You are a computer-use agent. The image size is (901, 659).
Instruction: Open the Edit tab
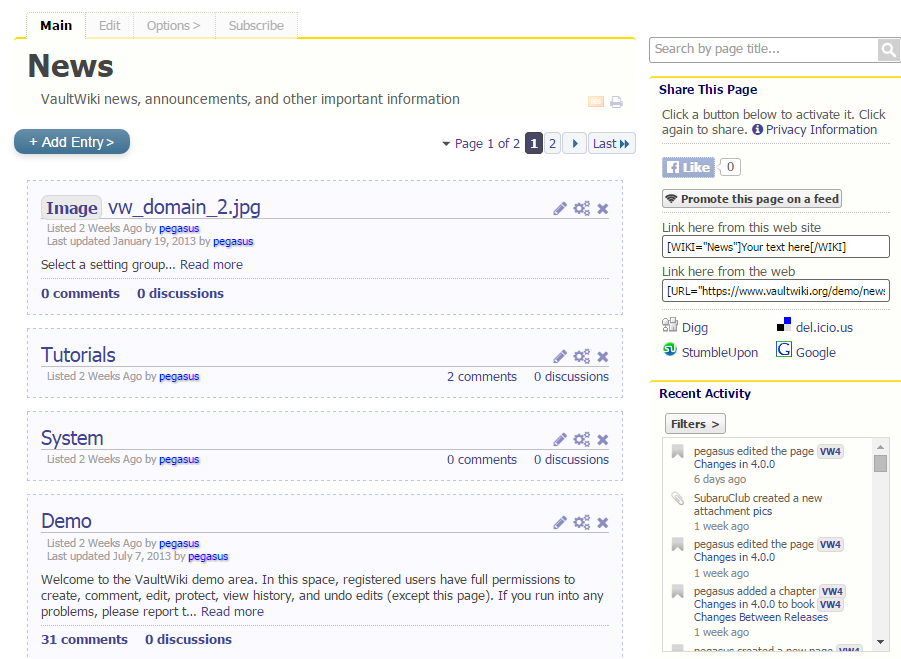(109, 26)
